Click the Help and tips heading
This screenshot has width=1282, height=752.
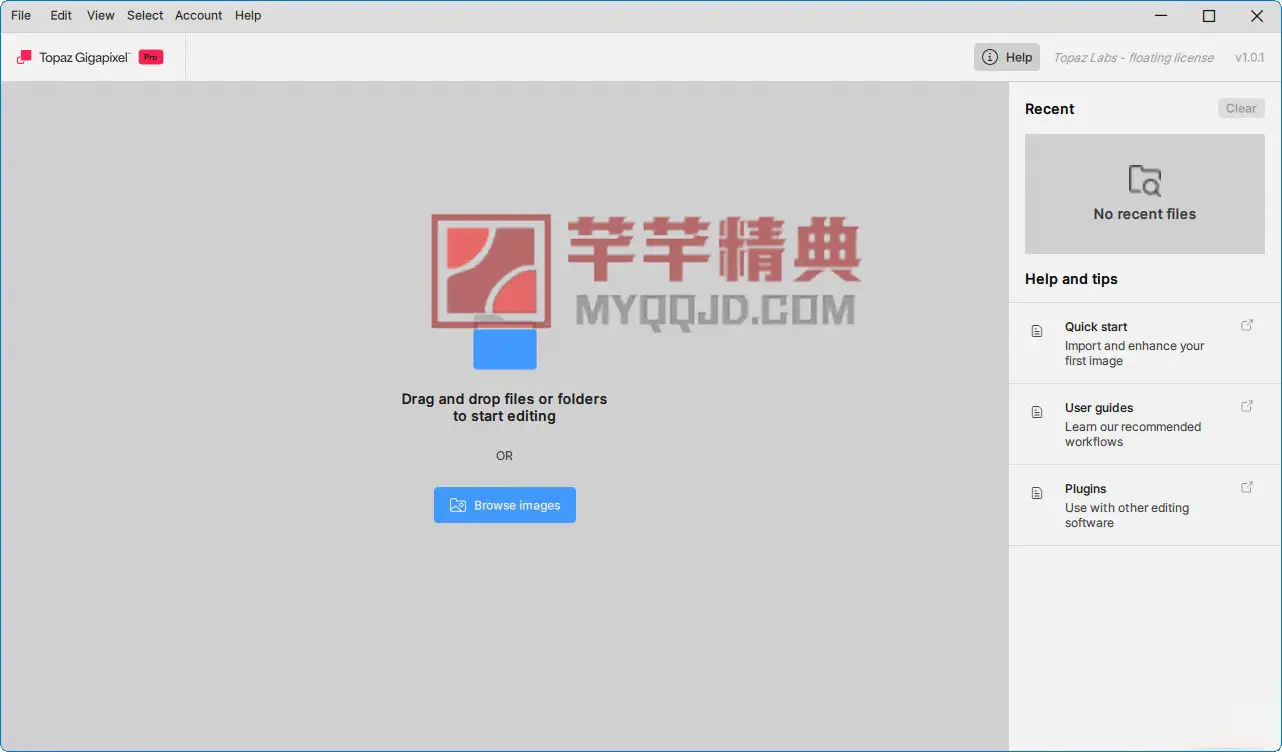coord(1071,279)
